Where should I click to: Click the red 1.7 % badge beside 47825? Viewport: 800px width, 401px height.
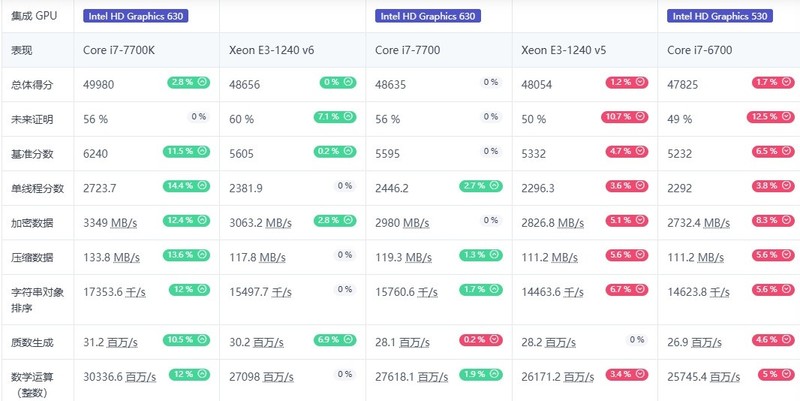point(773,82)
